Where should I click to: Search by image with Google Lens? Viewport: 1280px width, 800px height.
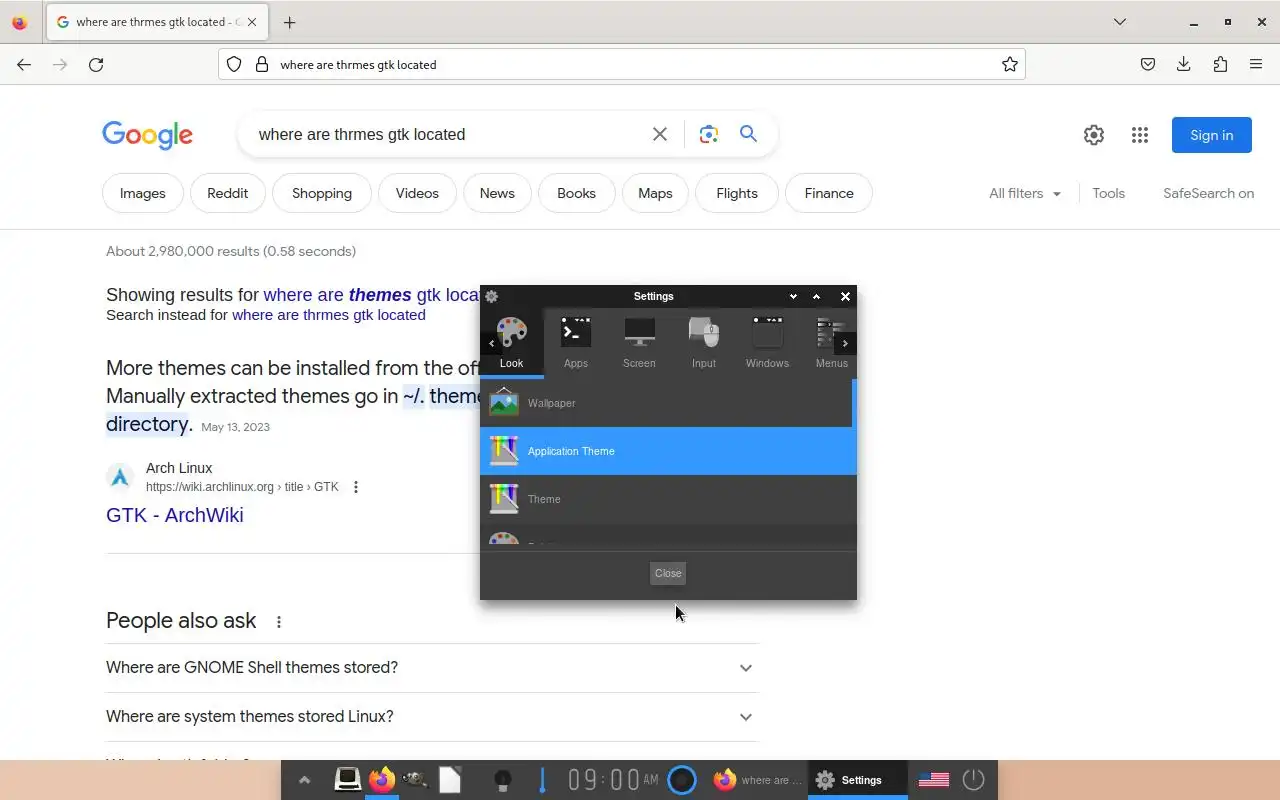[x=709, y=134]
